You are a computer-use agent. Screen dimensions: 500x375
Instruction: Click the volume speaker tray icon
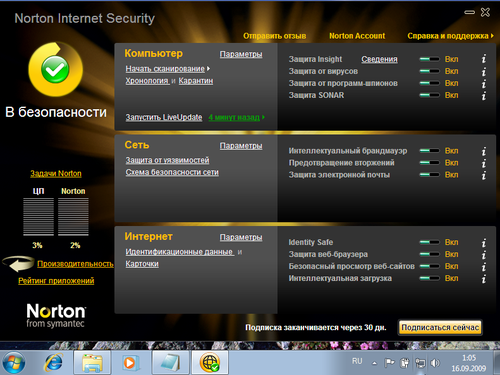click(435, 362)
